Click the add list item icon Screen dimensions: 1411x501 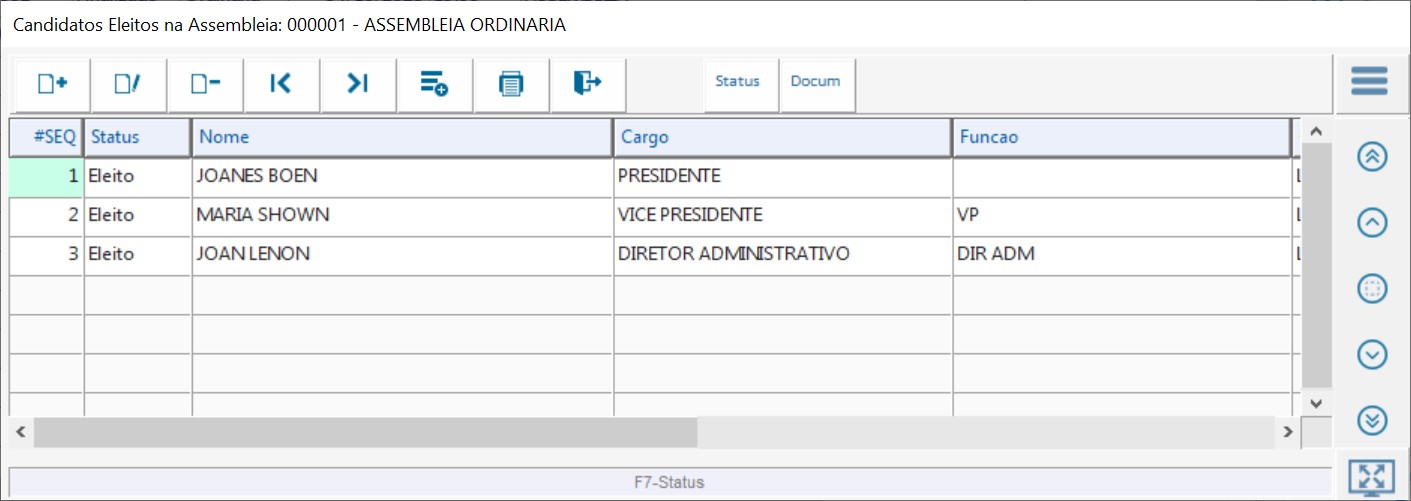[434, 84]
